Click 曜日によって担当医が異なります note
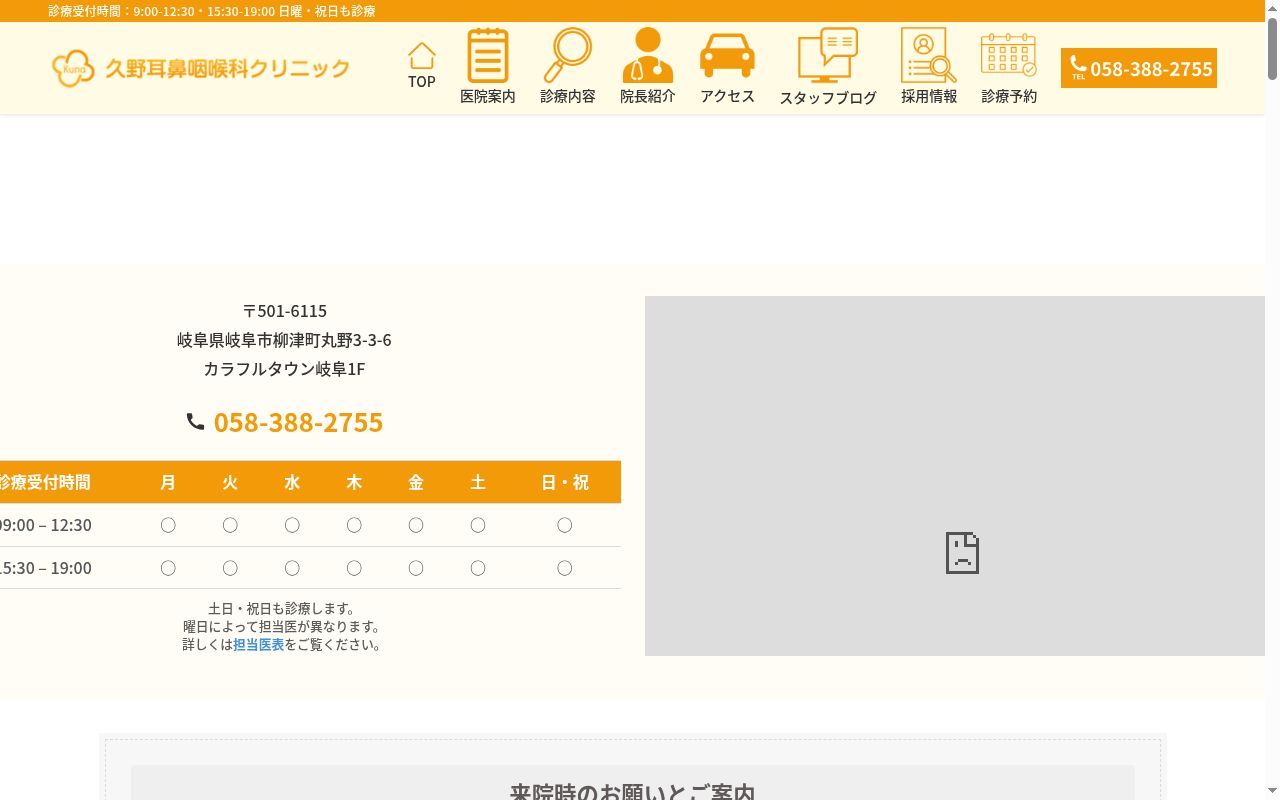The height and width of the screenshot is (800, 1280). [x=282, y=627]
